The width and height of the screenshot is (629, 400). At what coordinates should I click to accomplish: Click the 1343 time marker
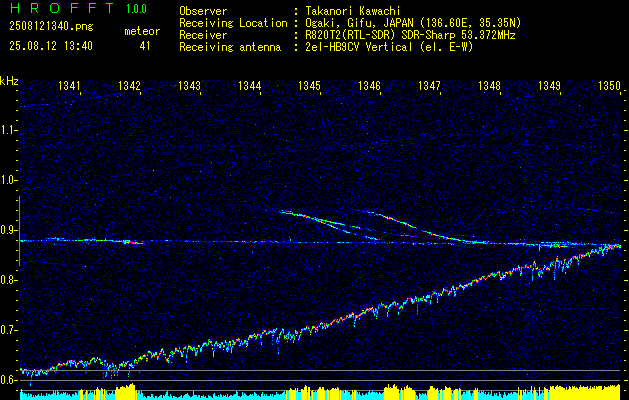pos(189,85)
